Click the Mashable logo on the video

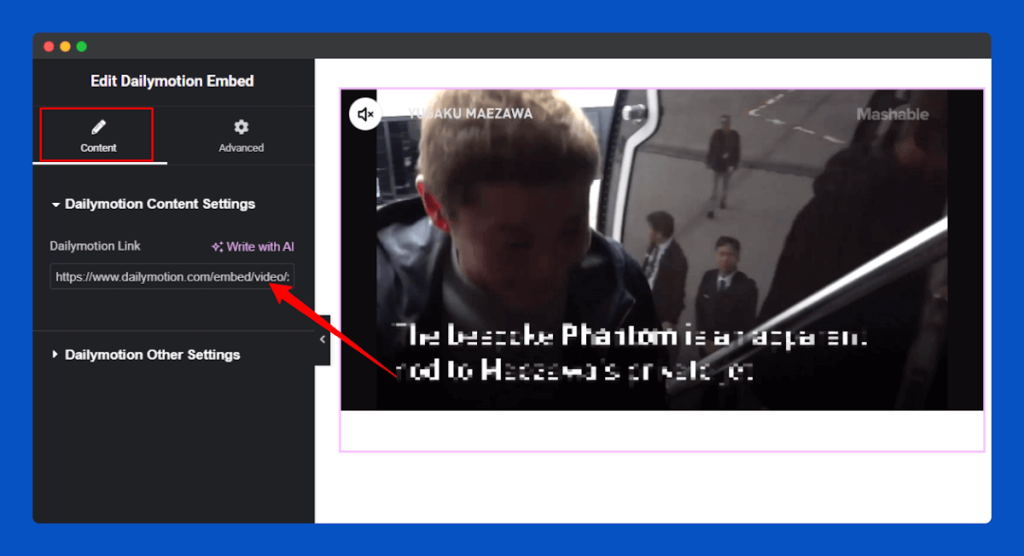tap(892, 114)
